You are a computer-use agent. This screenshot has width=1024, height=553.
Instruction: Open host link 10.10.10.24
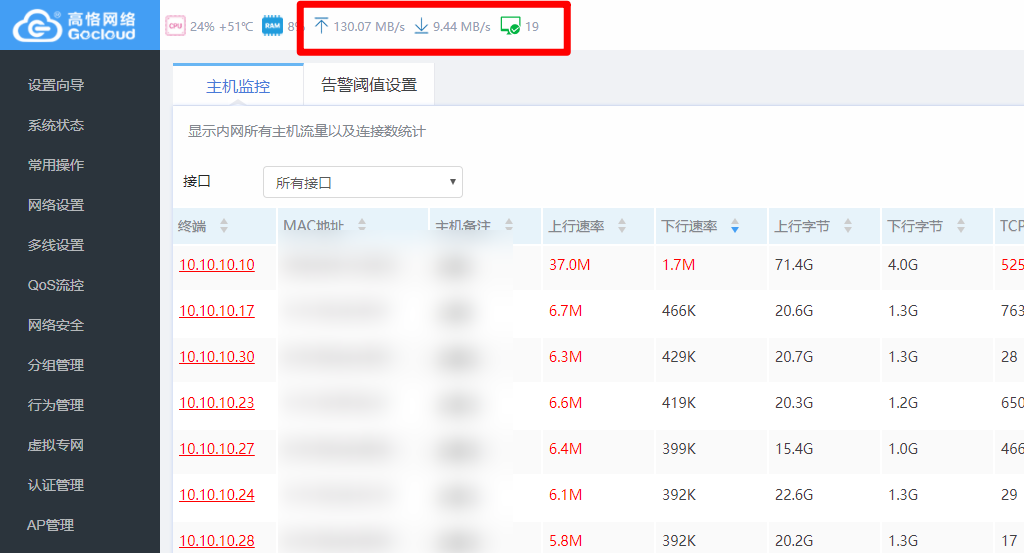click(217, 495)
